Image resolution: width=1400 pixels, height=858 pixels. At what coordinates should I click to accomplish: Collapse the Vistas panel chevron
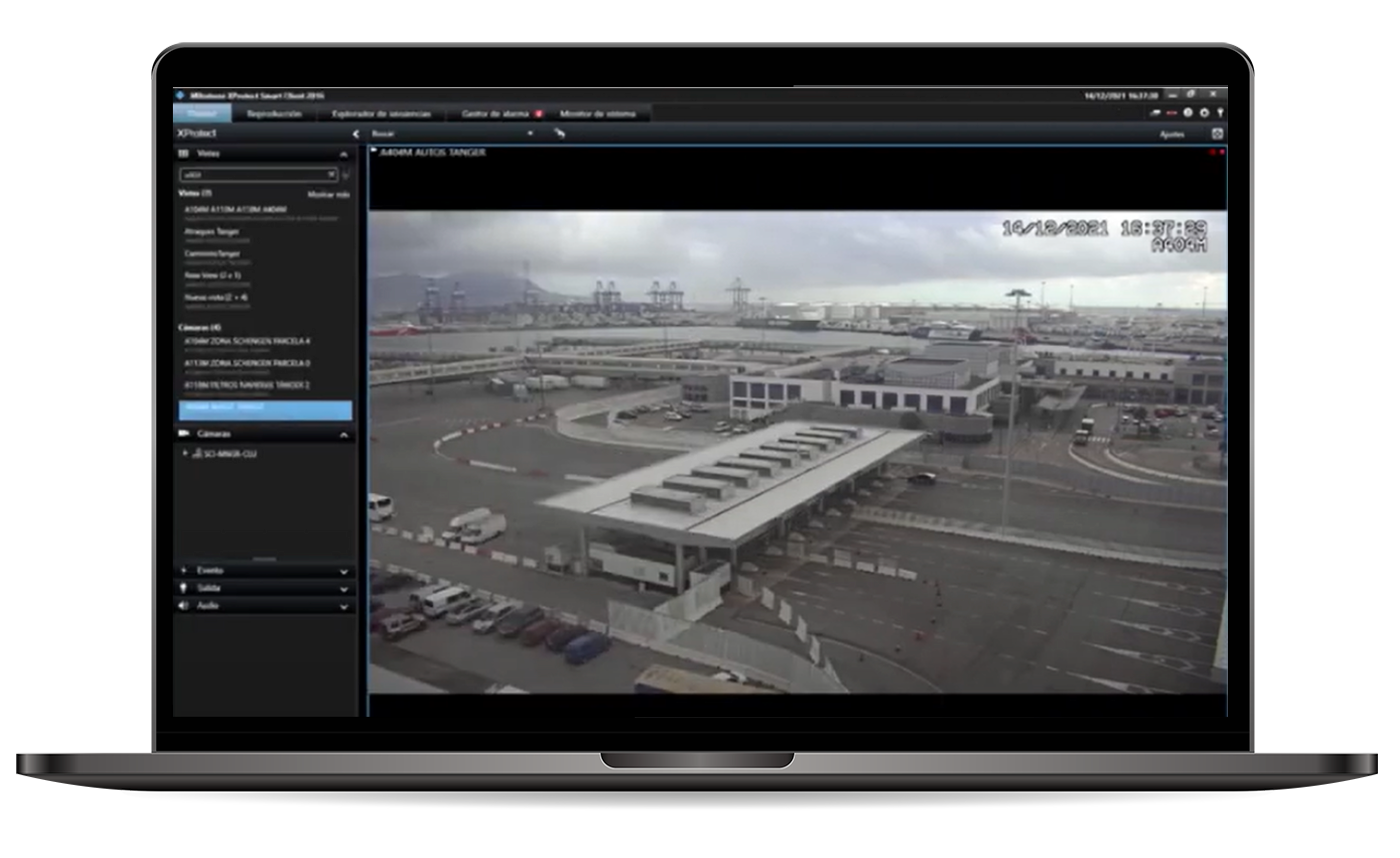[x=344, y=155]
